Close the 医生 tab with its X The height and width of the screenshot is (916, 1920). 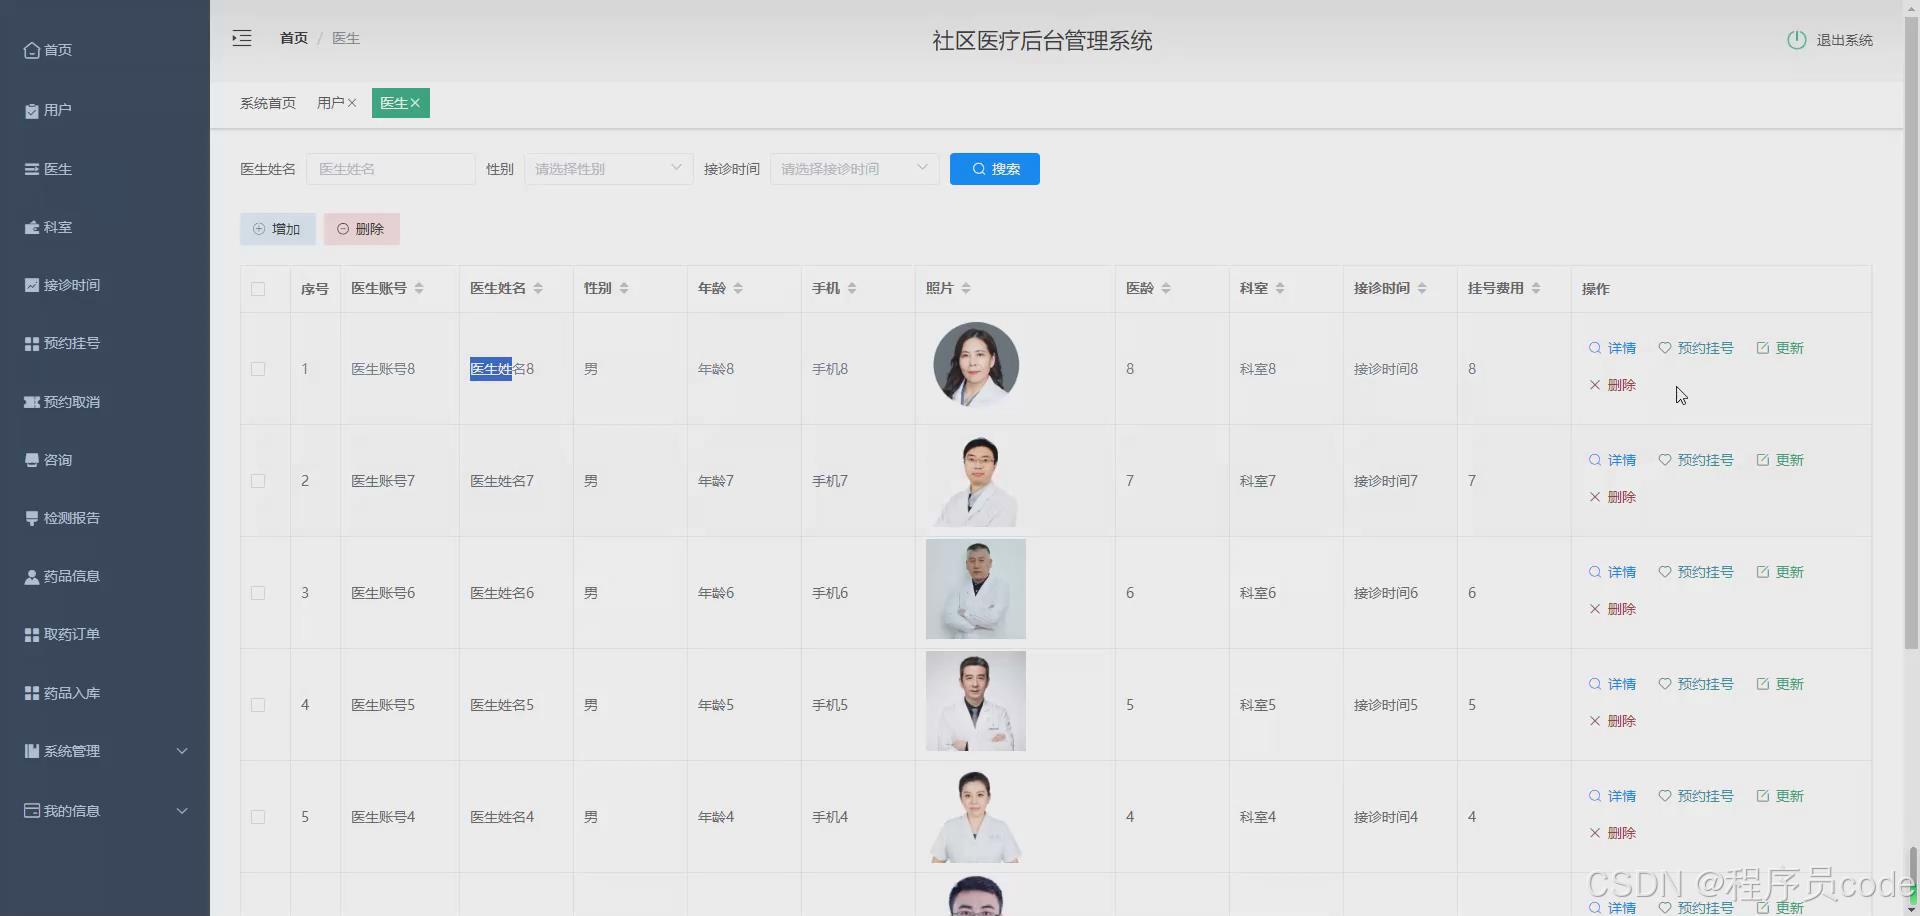pyautogui.click(x=415, y=103)
